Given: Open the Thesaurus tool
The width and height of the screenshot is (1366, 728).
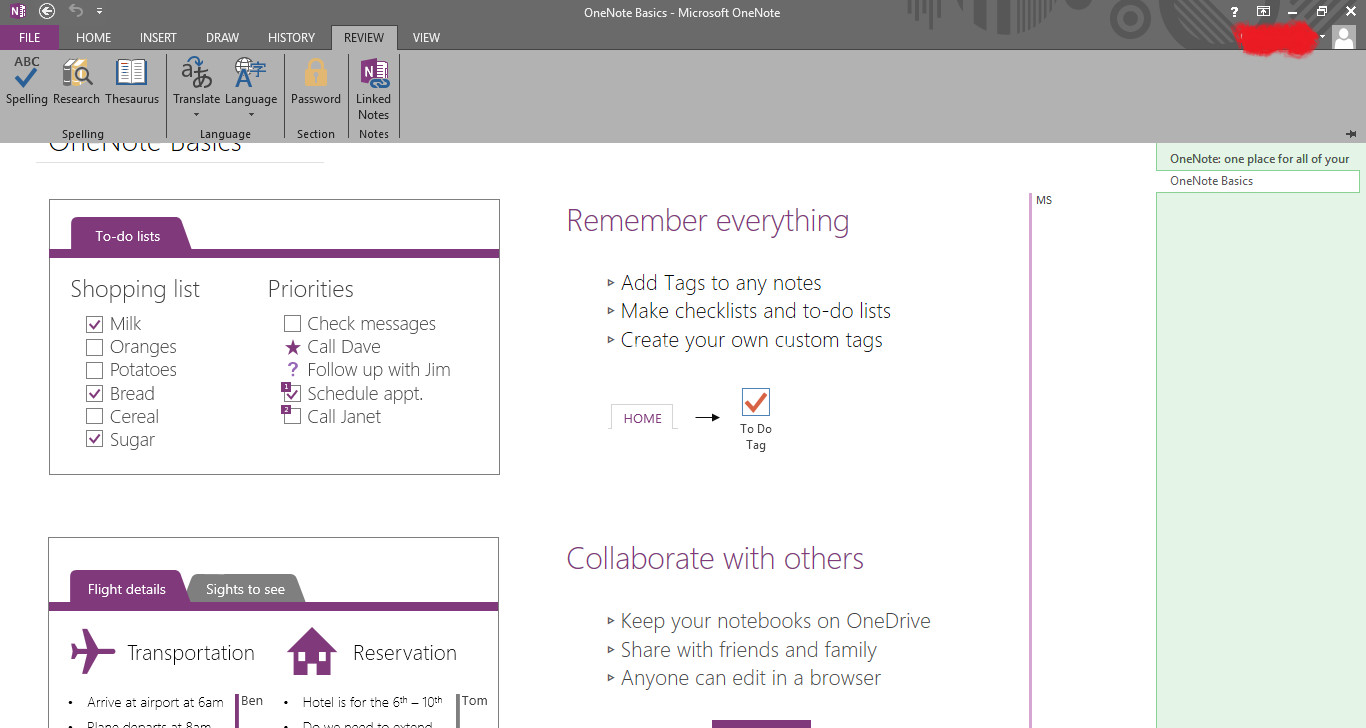Looking at the screenshot, I should tap(132, 81).
